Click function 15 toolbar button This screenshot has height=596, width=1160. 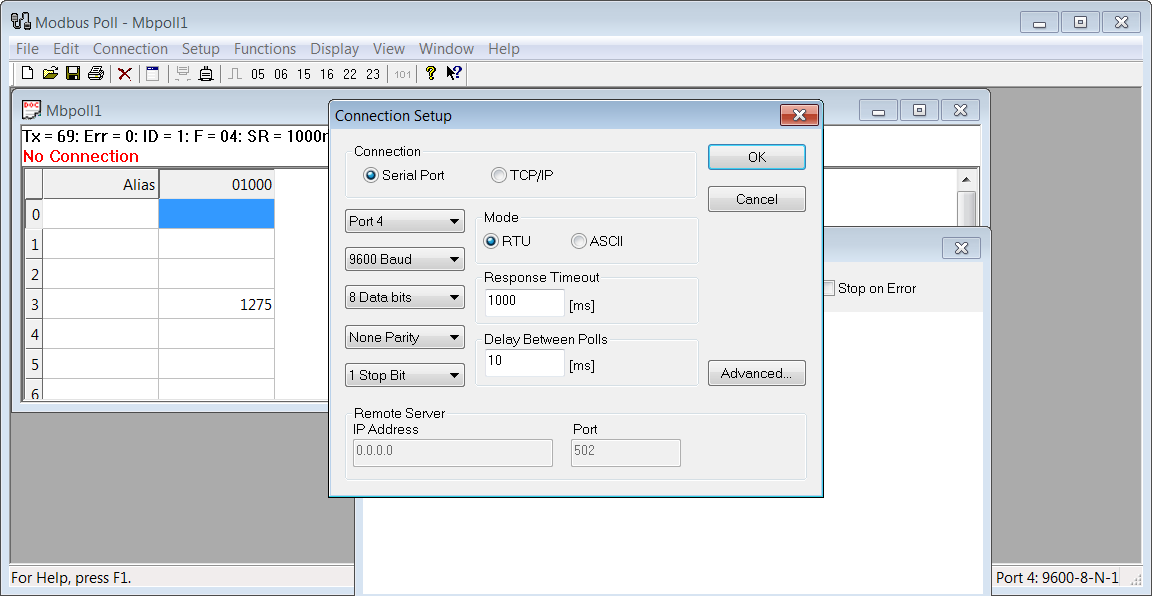click(304, 74)
